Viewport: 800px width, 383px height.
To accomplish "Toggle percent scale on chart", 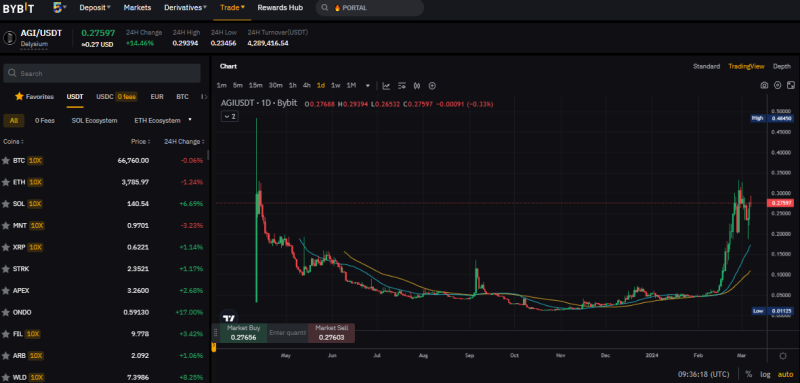I will pos(748,374).
